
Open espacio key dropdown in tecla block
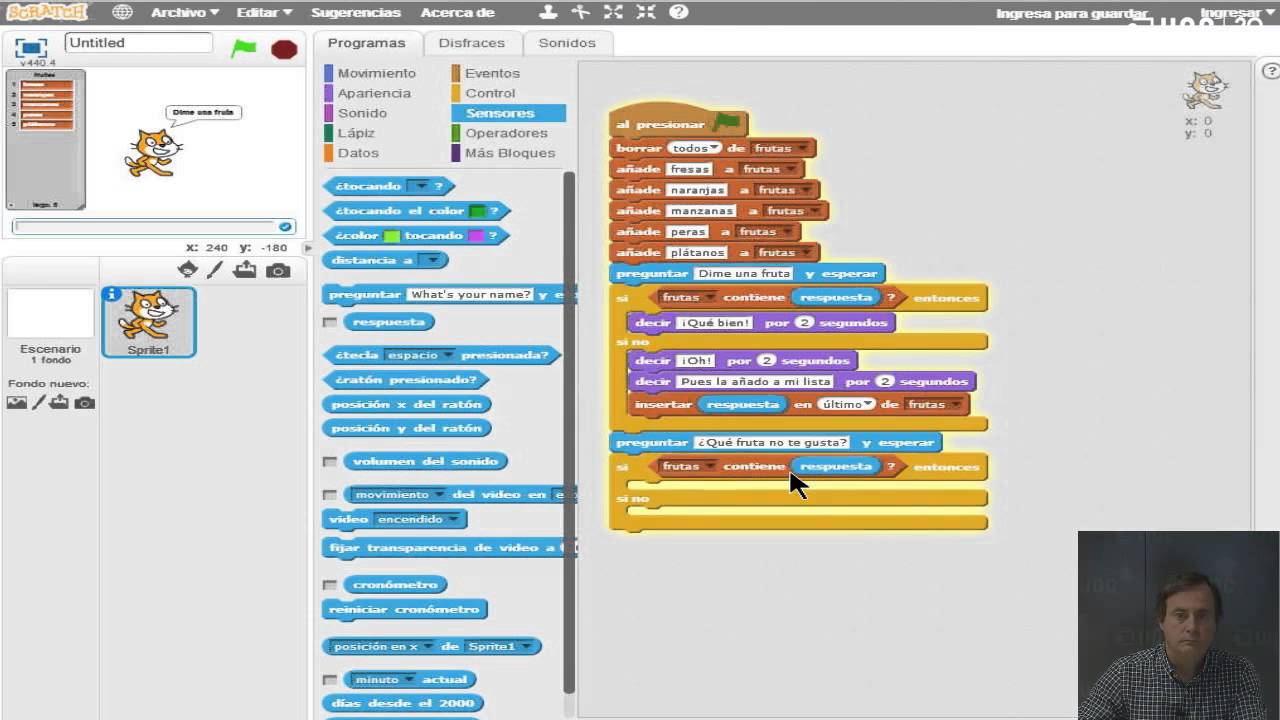tap(450, 355)
